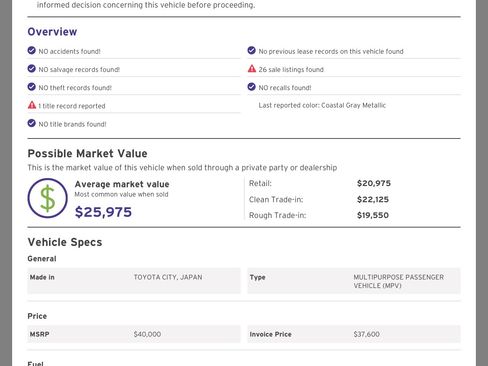Viewport: 488px width, 366px height.
Task: Select the $22,125 clean trade-in value
Action: 373,200
